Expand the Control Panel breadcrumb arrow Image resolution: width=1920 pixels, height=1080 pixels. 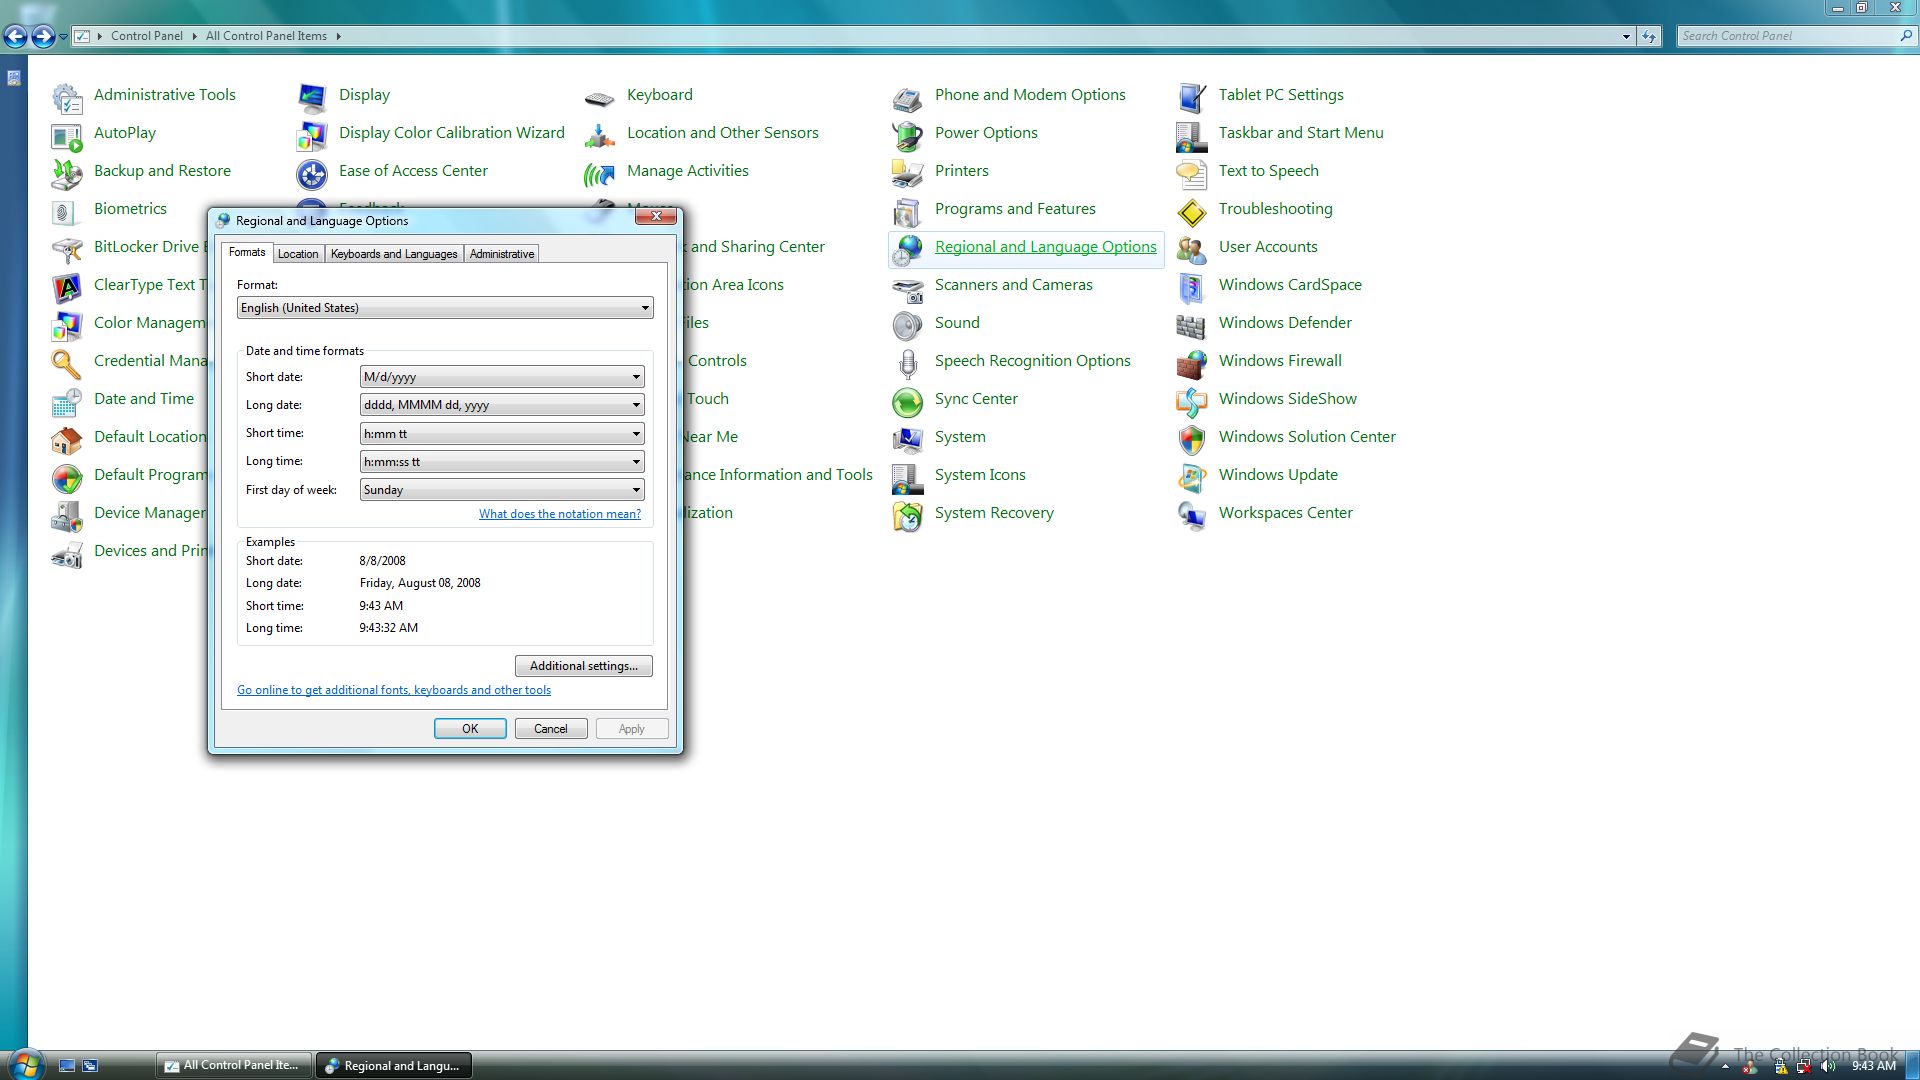coord(194,36)
